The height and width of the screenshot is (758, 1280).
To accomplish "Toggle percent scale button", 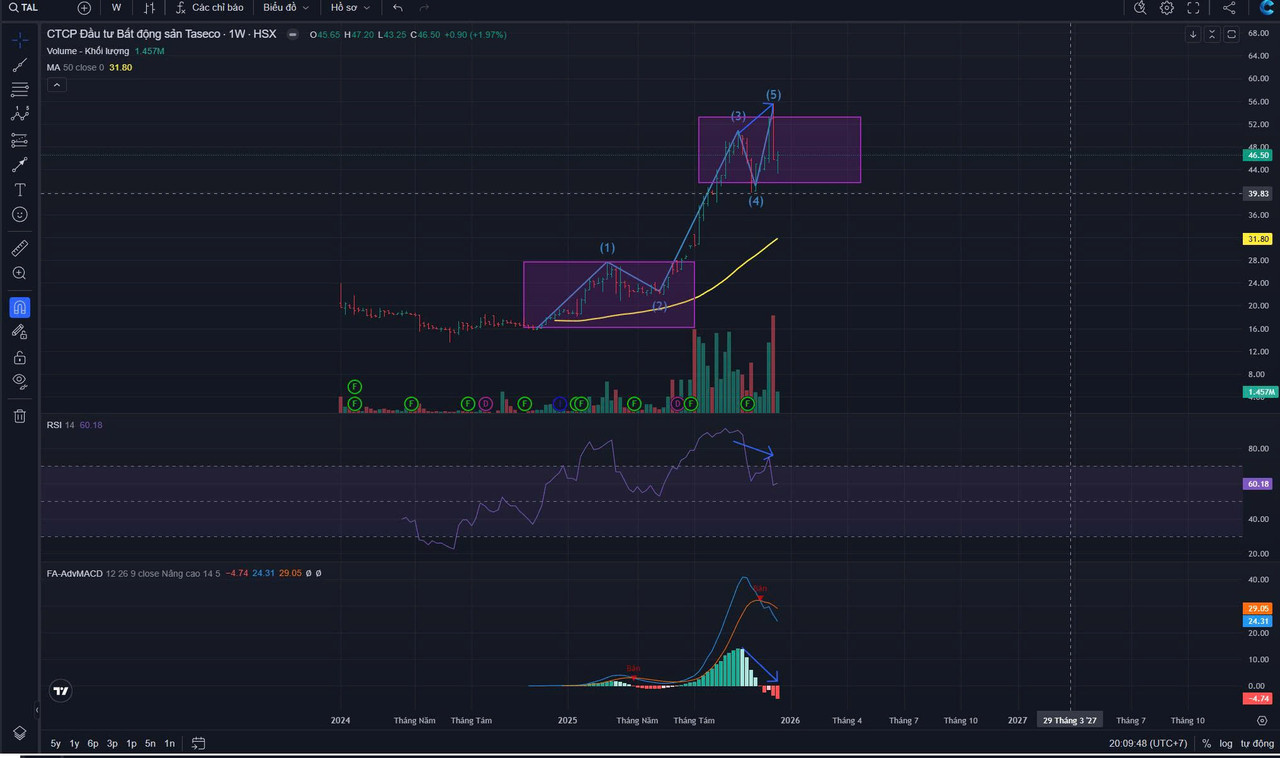I will tap(1206, 743).
